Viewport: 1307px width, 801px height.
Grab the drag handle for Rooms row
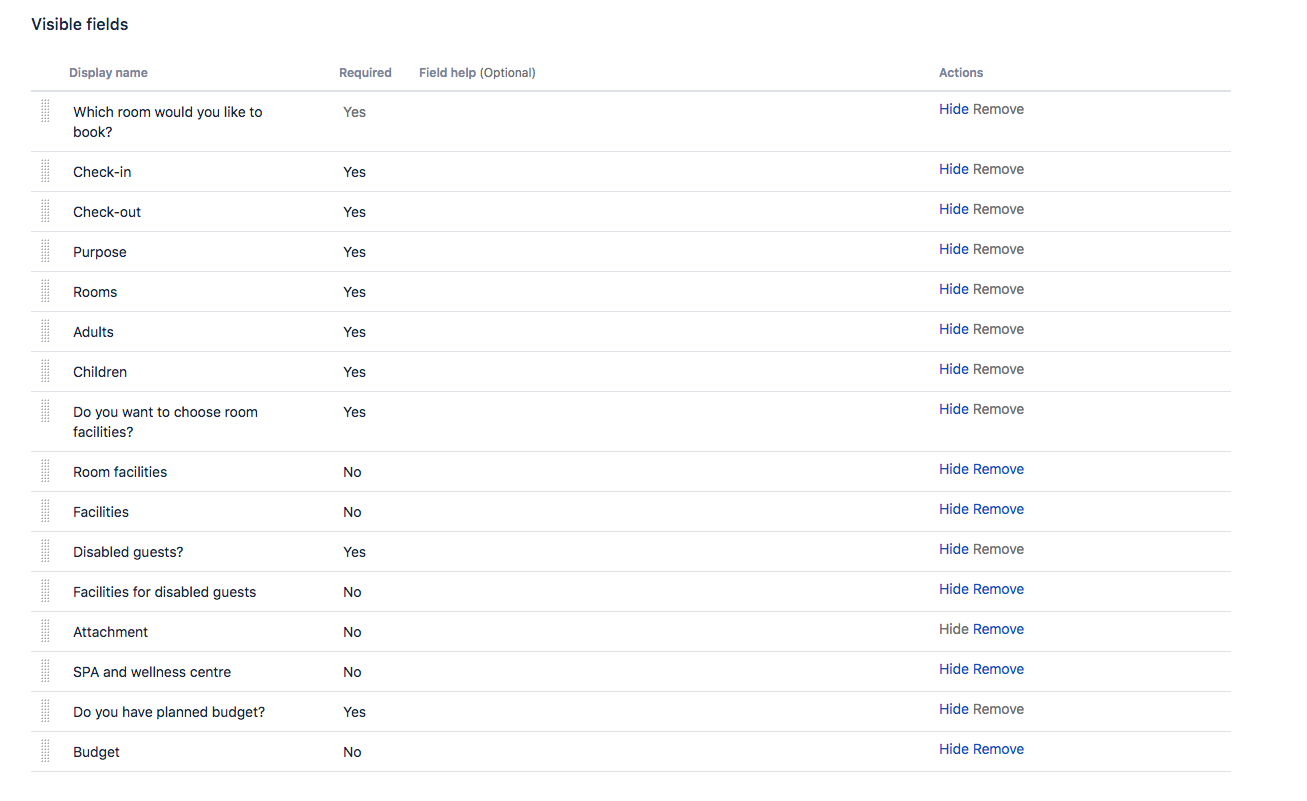pyautogui.click(x=45, y=290)
